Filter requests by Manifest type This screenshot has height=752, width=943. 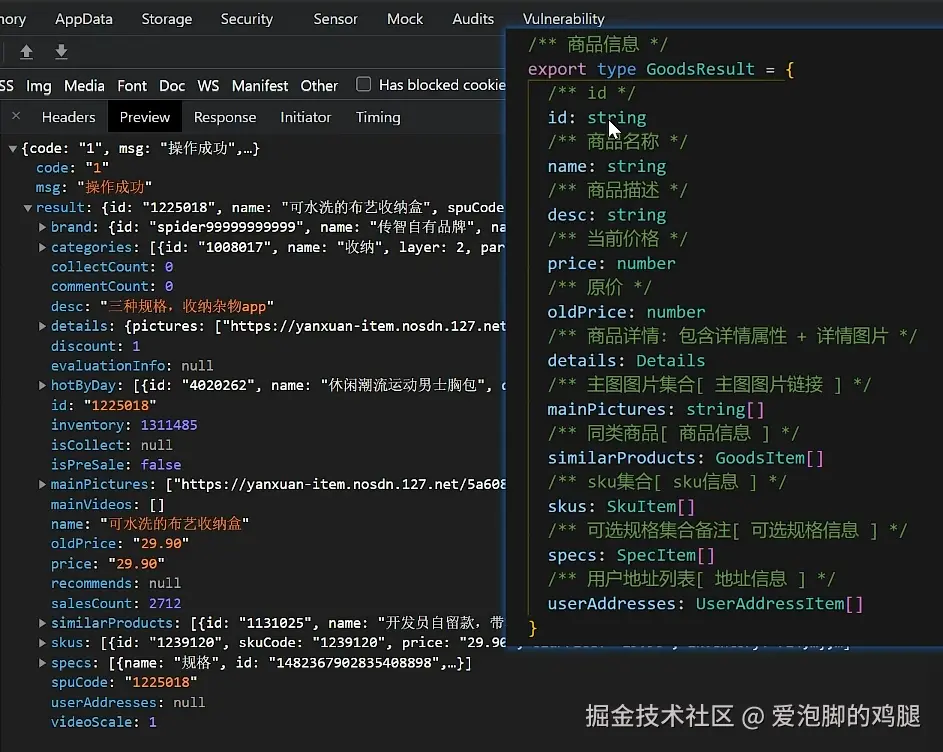260,86
